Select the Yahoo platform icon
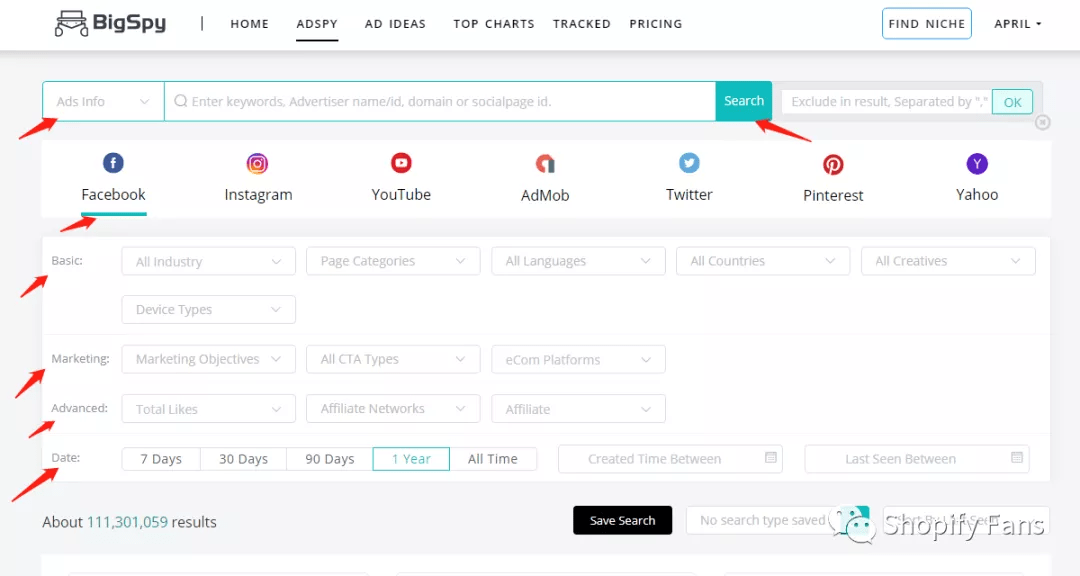 coord(977,163)
